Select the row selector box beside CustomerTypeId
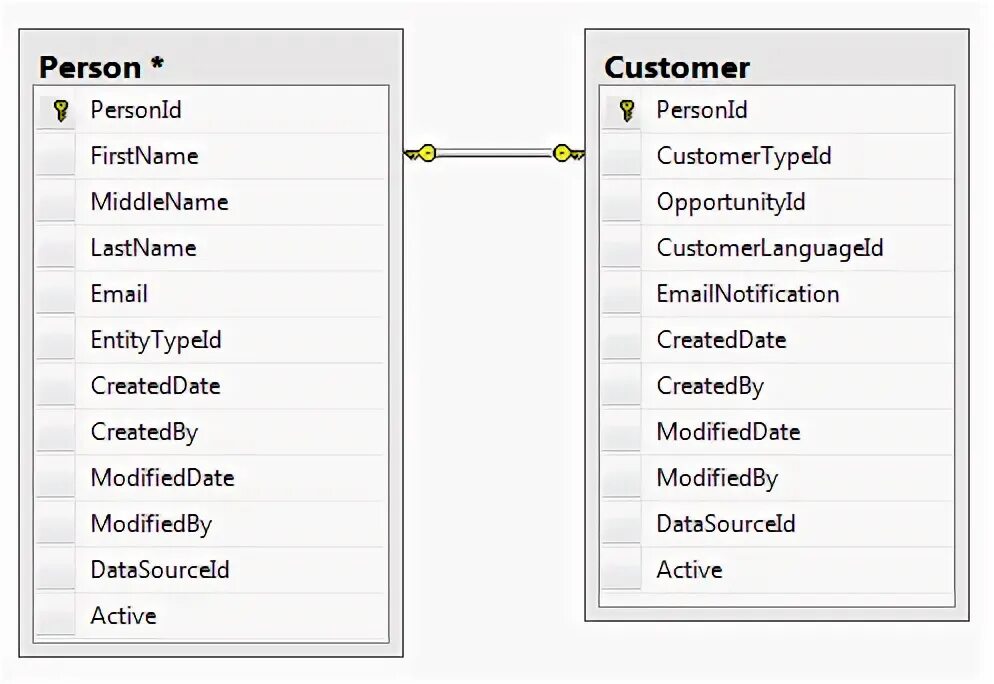The width and height of the screenshot is (994, 684). click(622, 156)
